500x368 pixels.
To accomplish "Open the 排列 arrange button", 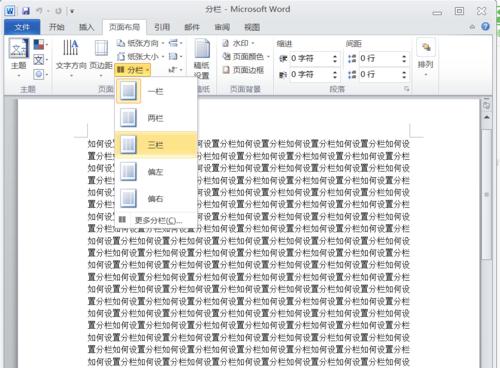I will (426, 58).
